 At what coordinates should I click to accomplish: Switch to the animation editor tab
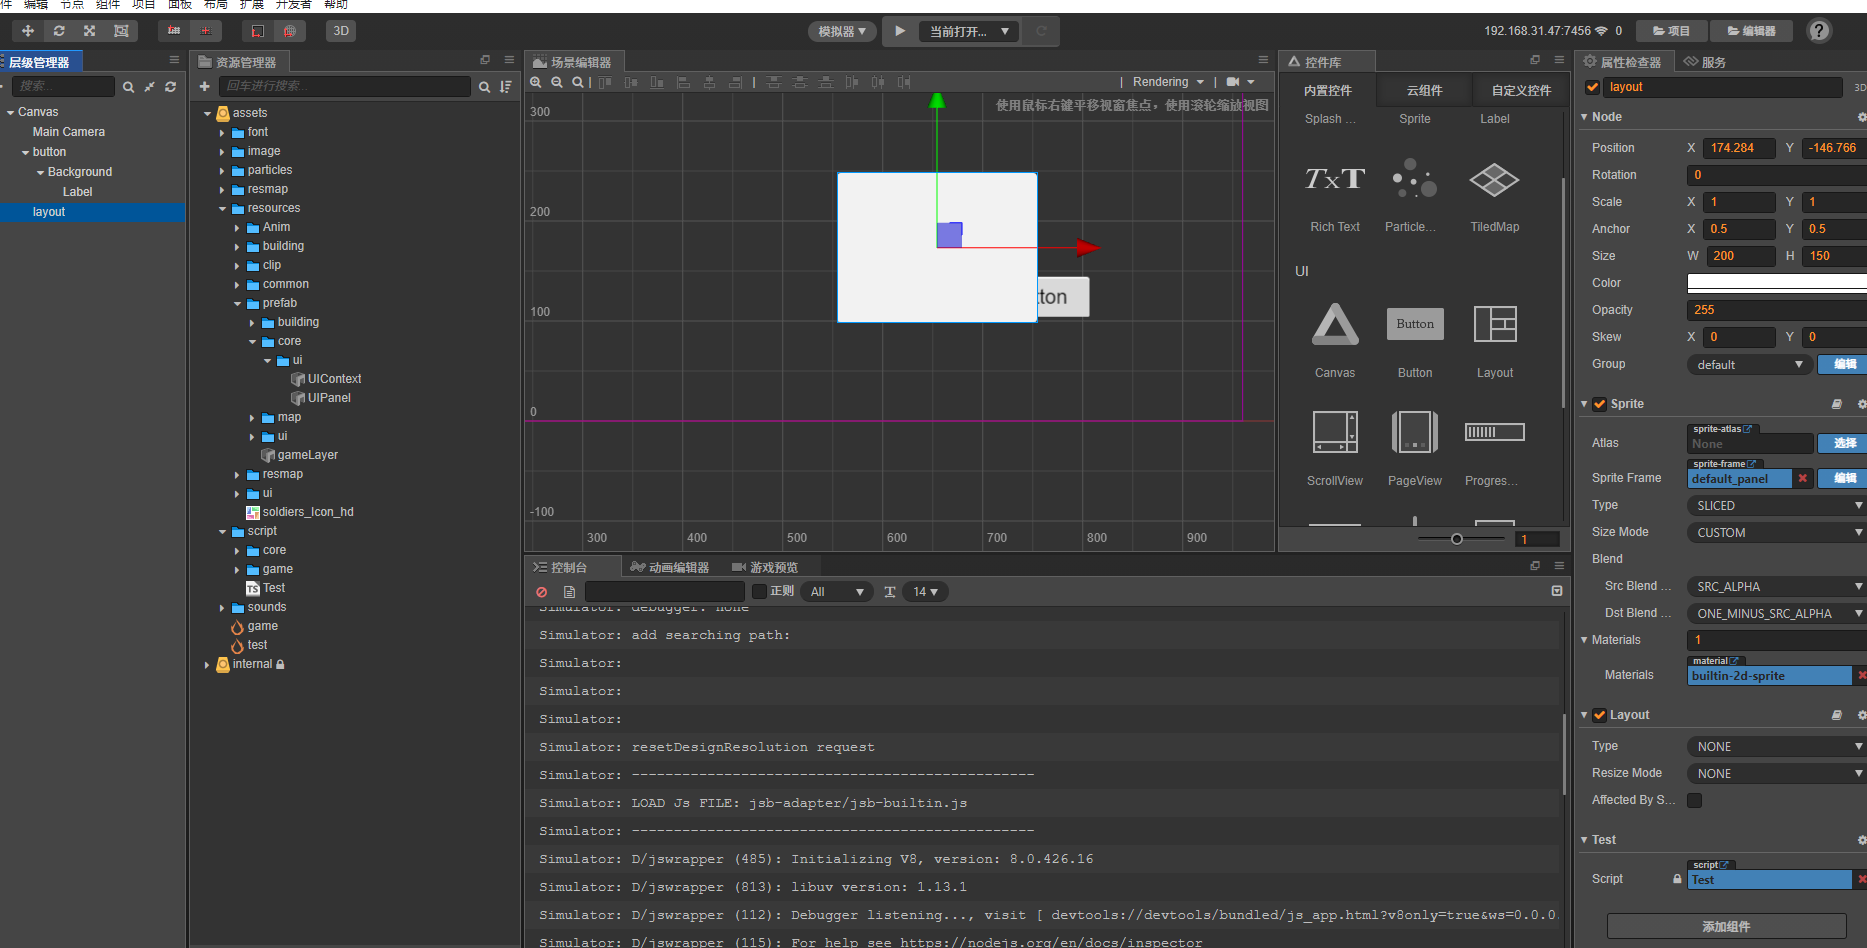[670, 567]
